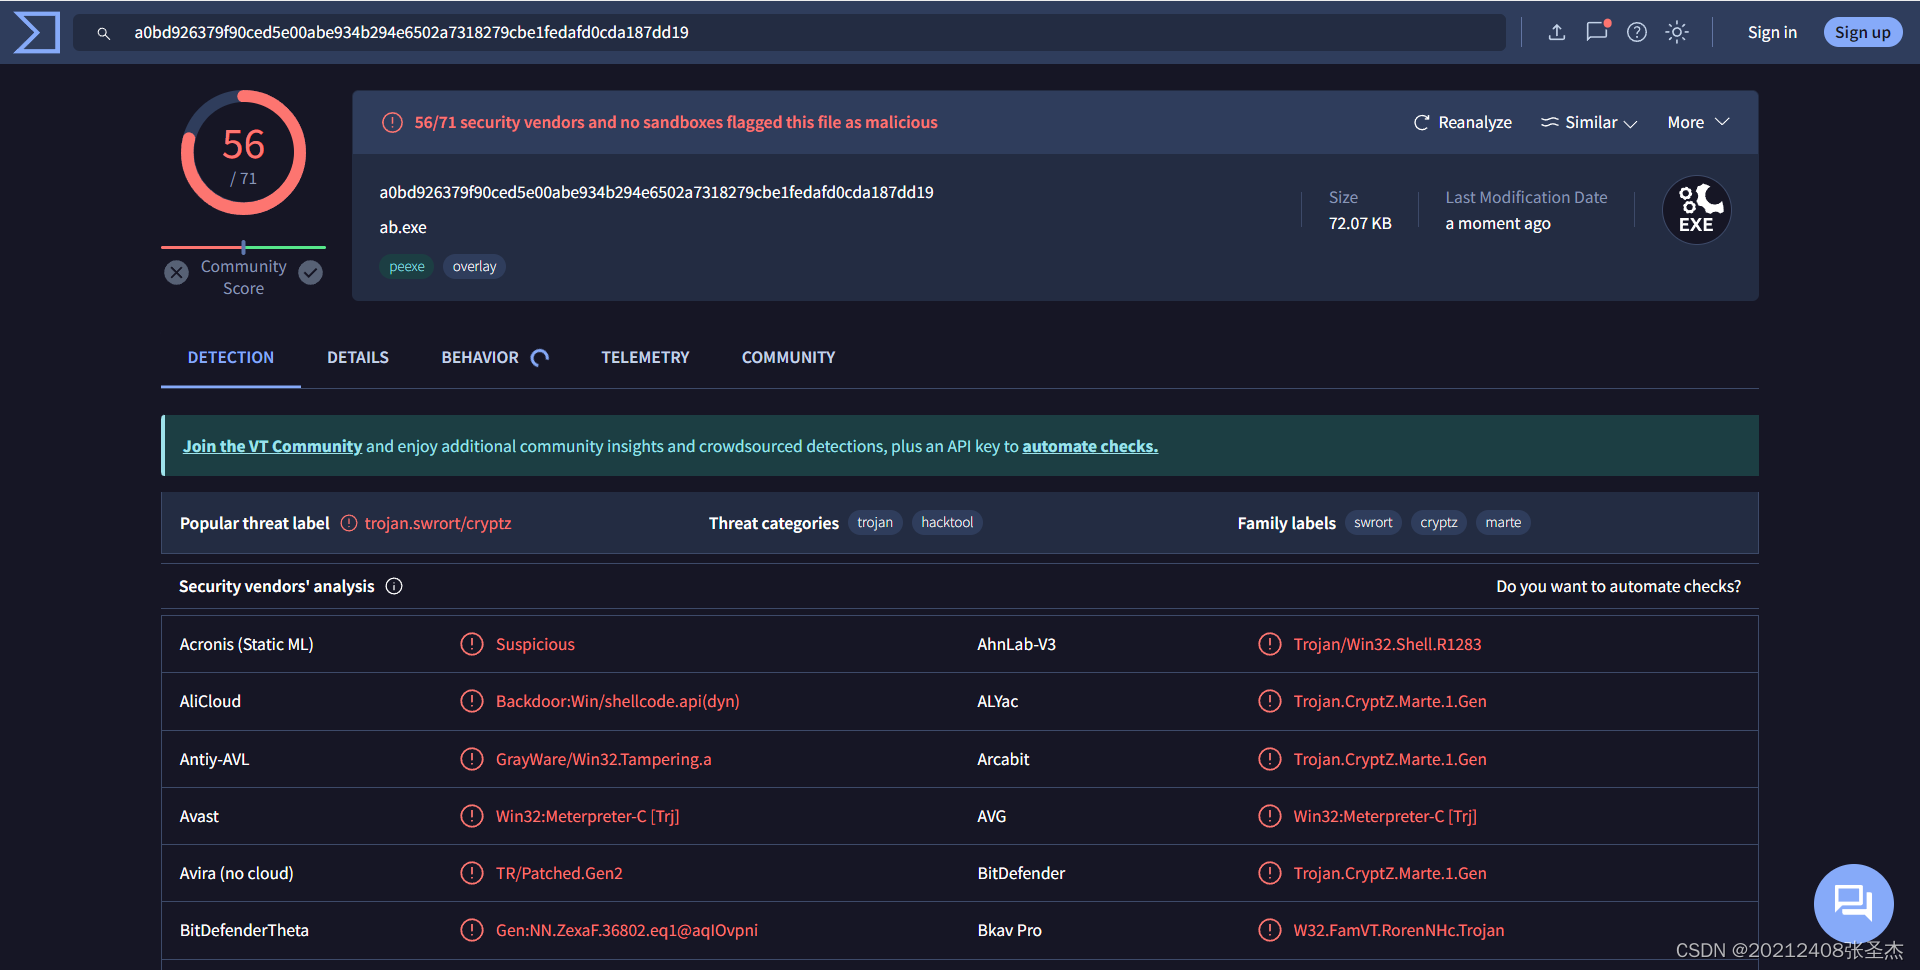Click the 72.07 KB size value
1920x970 pixels.
[1360, 223]
